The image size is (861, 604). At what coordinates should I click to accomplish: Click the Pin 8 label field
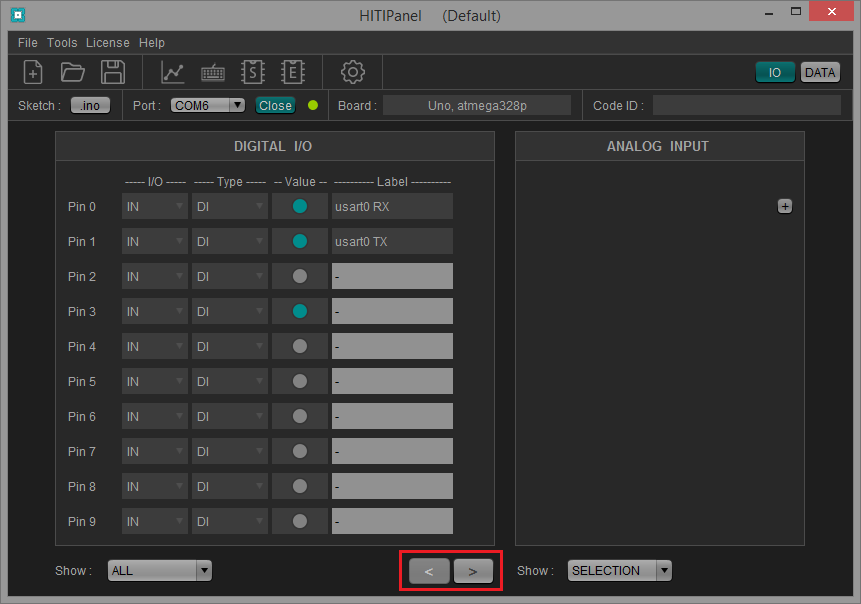(x=392, y=486)
